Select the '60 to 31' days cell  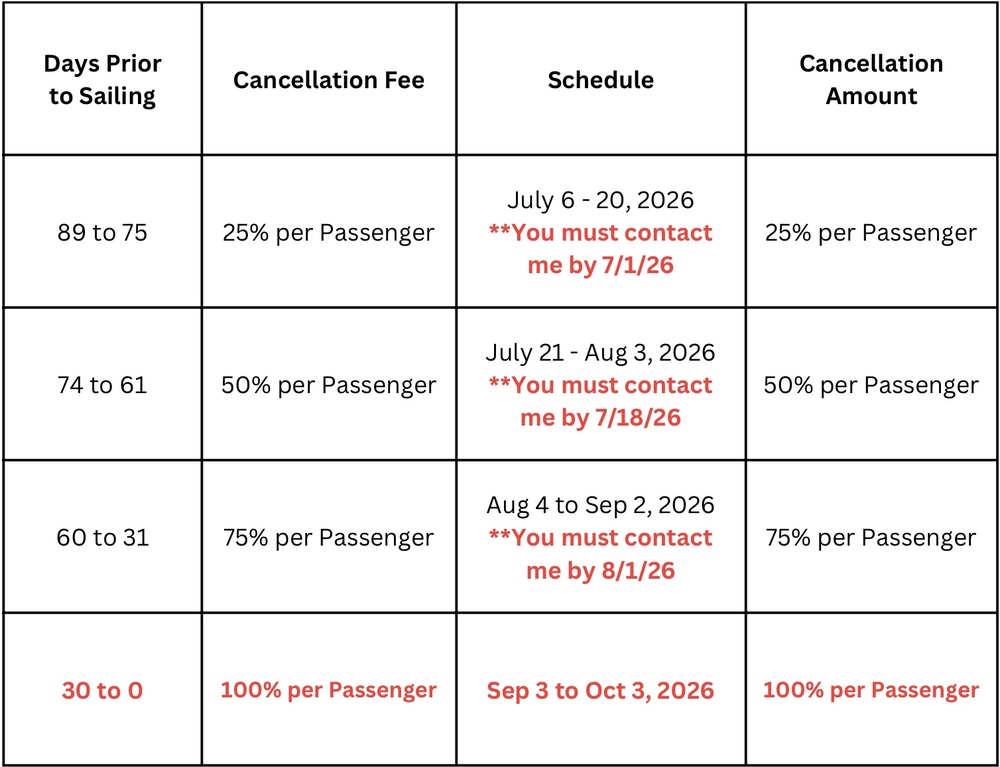coord(102,538)
